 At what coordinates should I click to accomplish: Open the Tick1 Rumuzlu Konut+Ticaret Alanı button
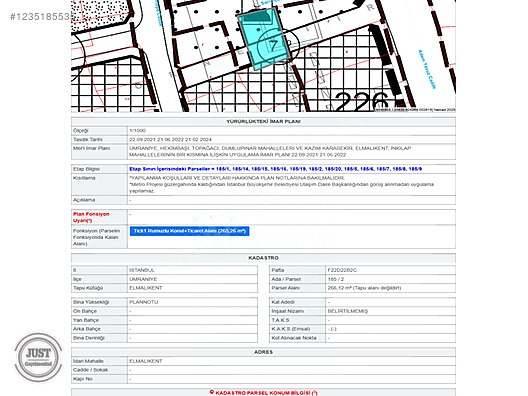click(190, 231)
